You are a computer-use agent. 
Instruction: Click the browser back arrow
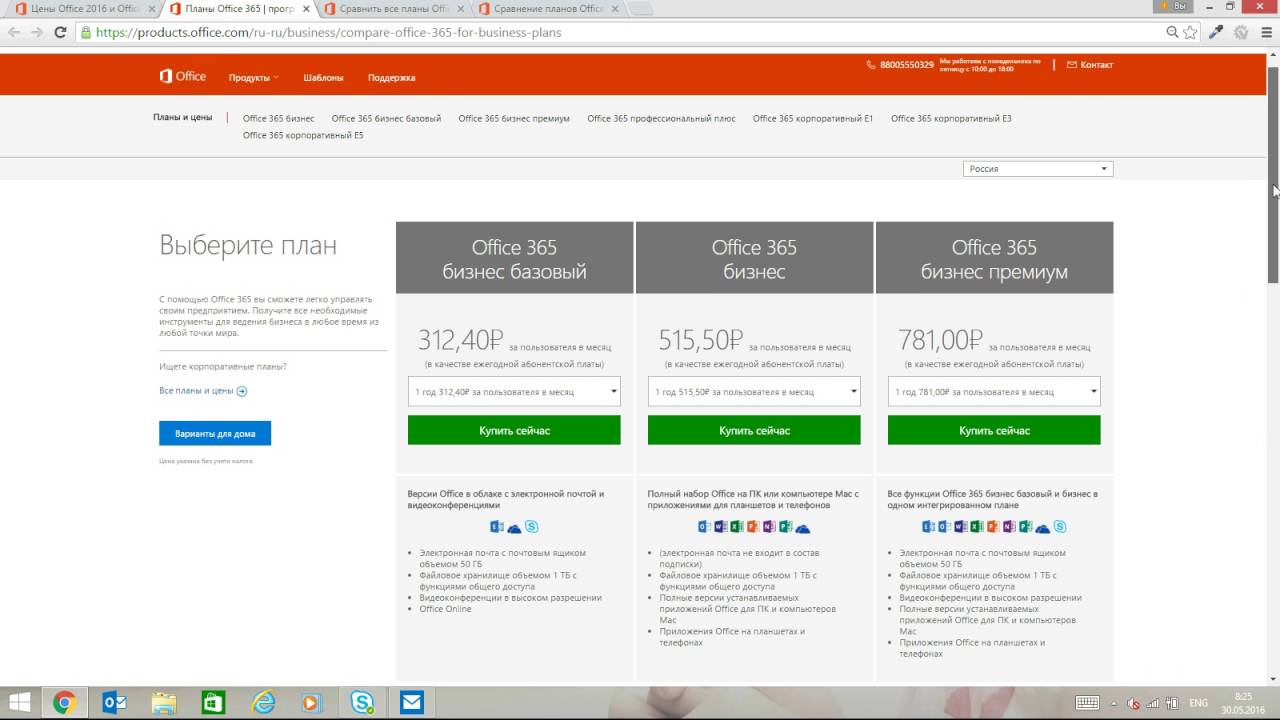coord(13,32)
